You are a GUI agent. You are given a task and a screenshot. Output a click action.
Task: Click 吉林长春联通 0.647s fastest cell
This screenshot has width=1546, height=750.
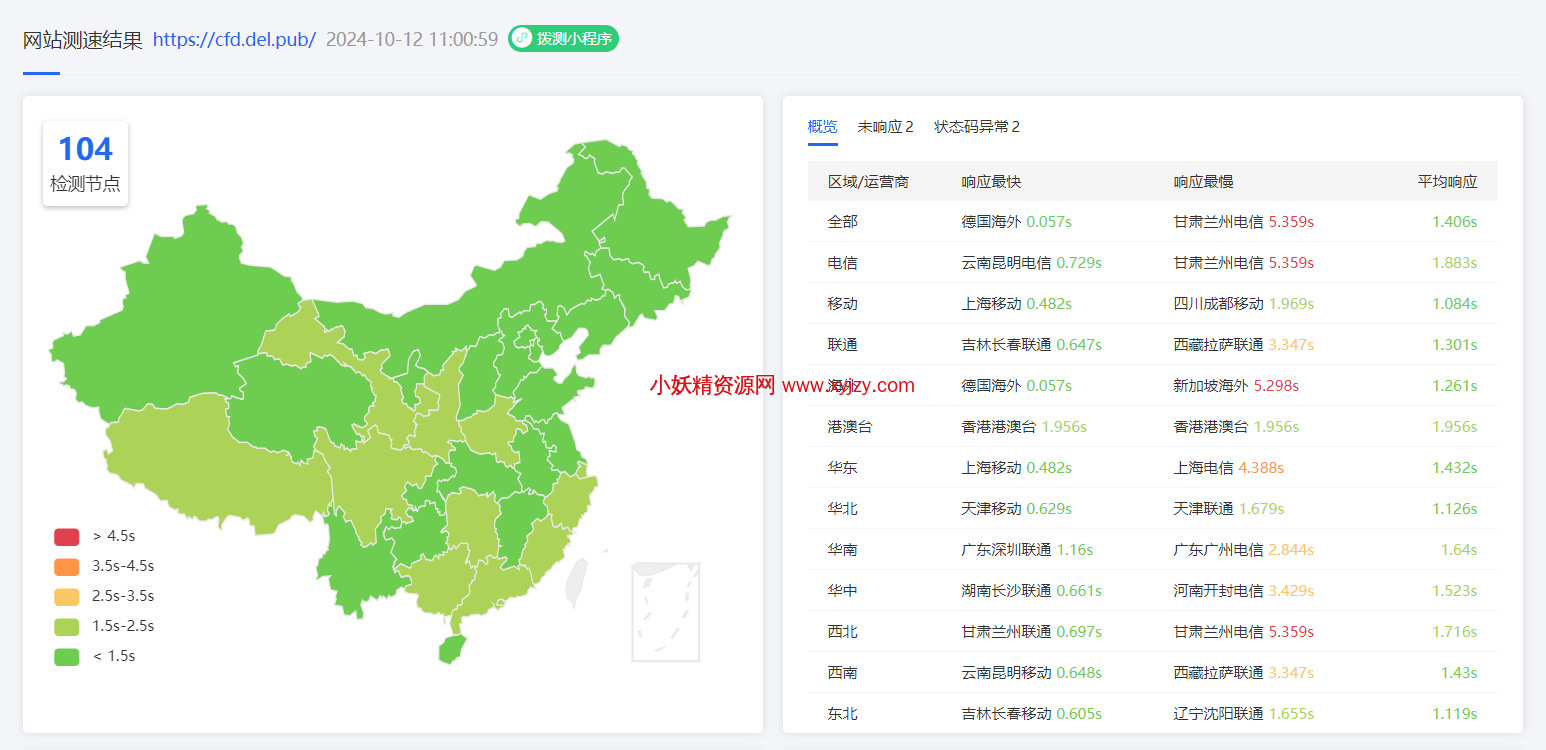click(x=1032, y=345)
